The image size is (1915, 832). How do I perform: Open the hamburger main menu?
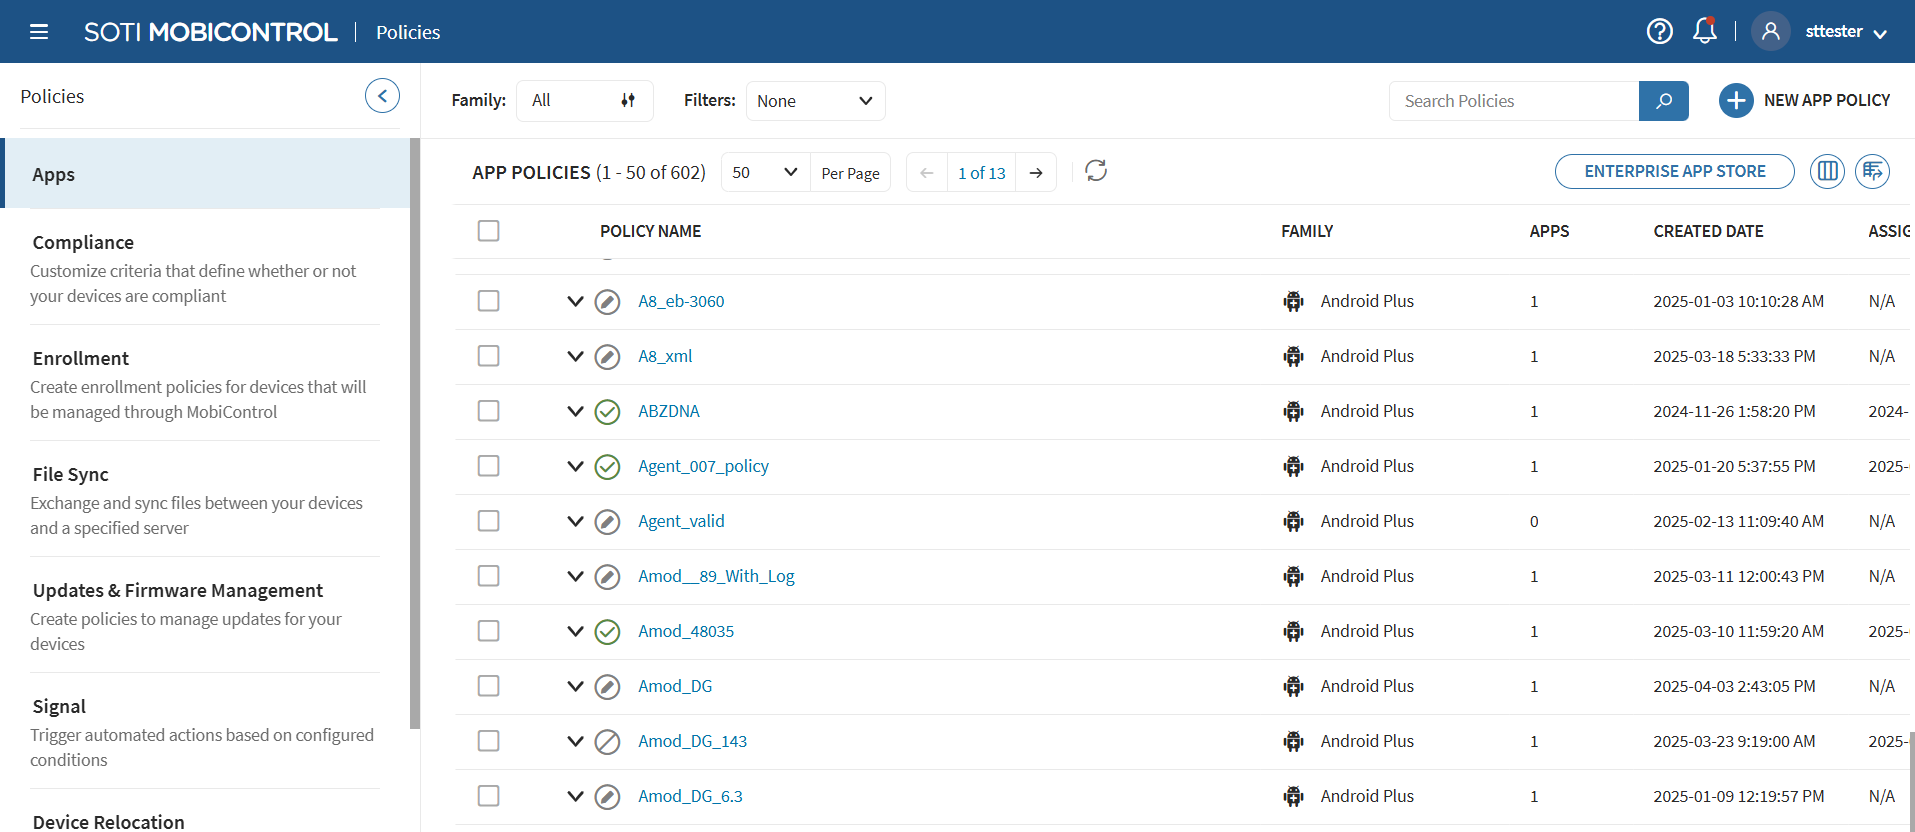pos(39,32)
